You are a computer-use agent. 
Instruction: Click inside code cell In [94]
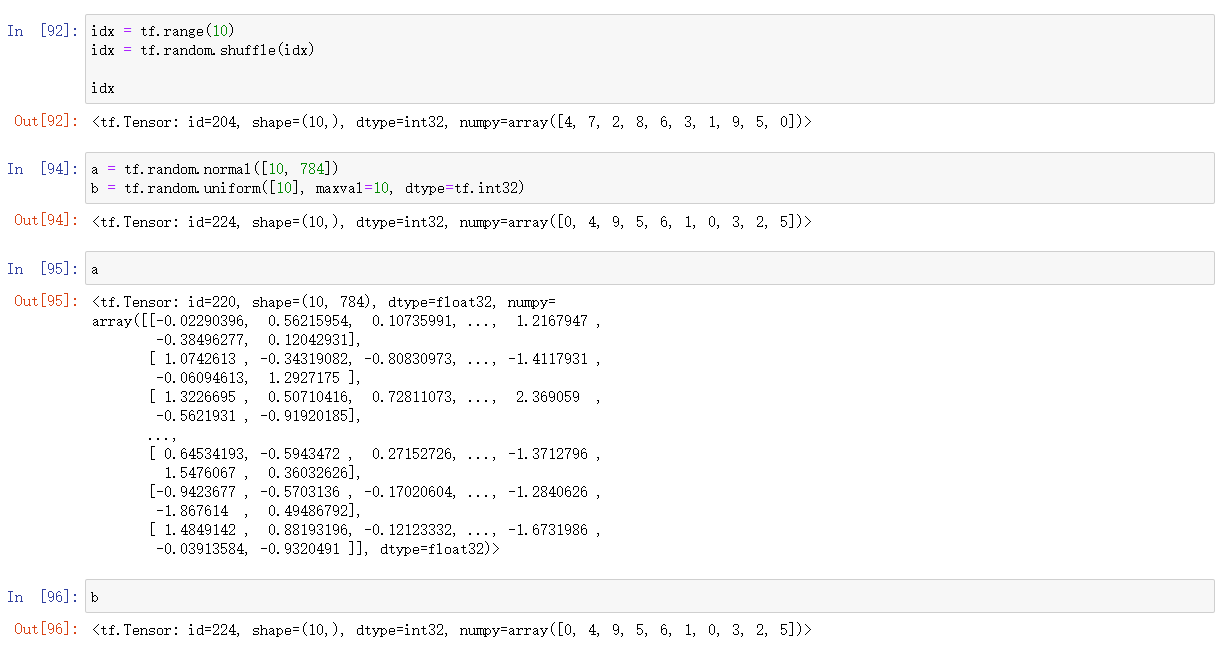point(650,178)
